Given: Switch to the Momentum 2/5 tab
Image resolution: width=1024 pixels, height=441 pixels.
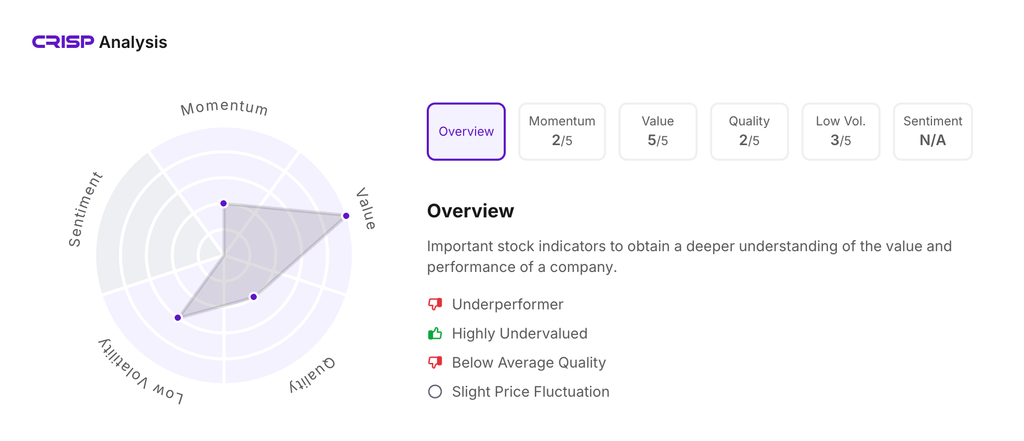Looking at the screenshot, I should click(x=562, y=131).
